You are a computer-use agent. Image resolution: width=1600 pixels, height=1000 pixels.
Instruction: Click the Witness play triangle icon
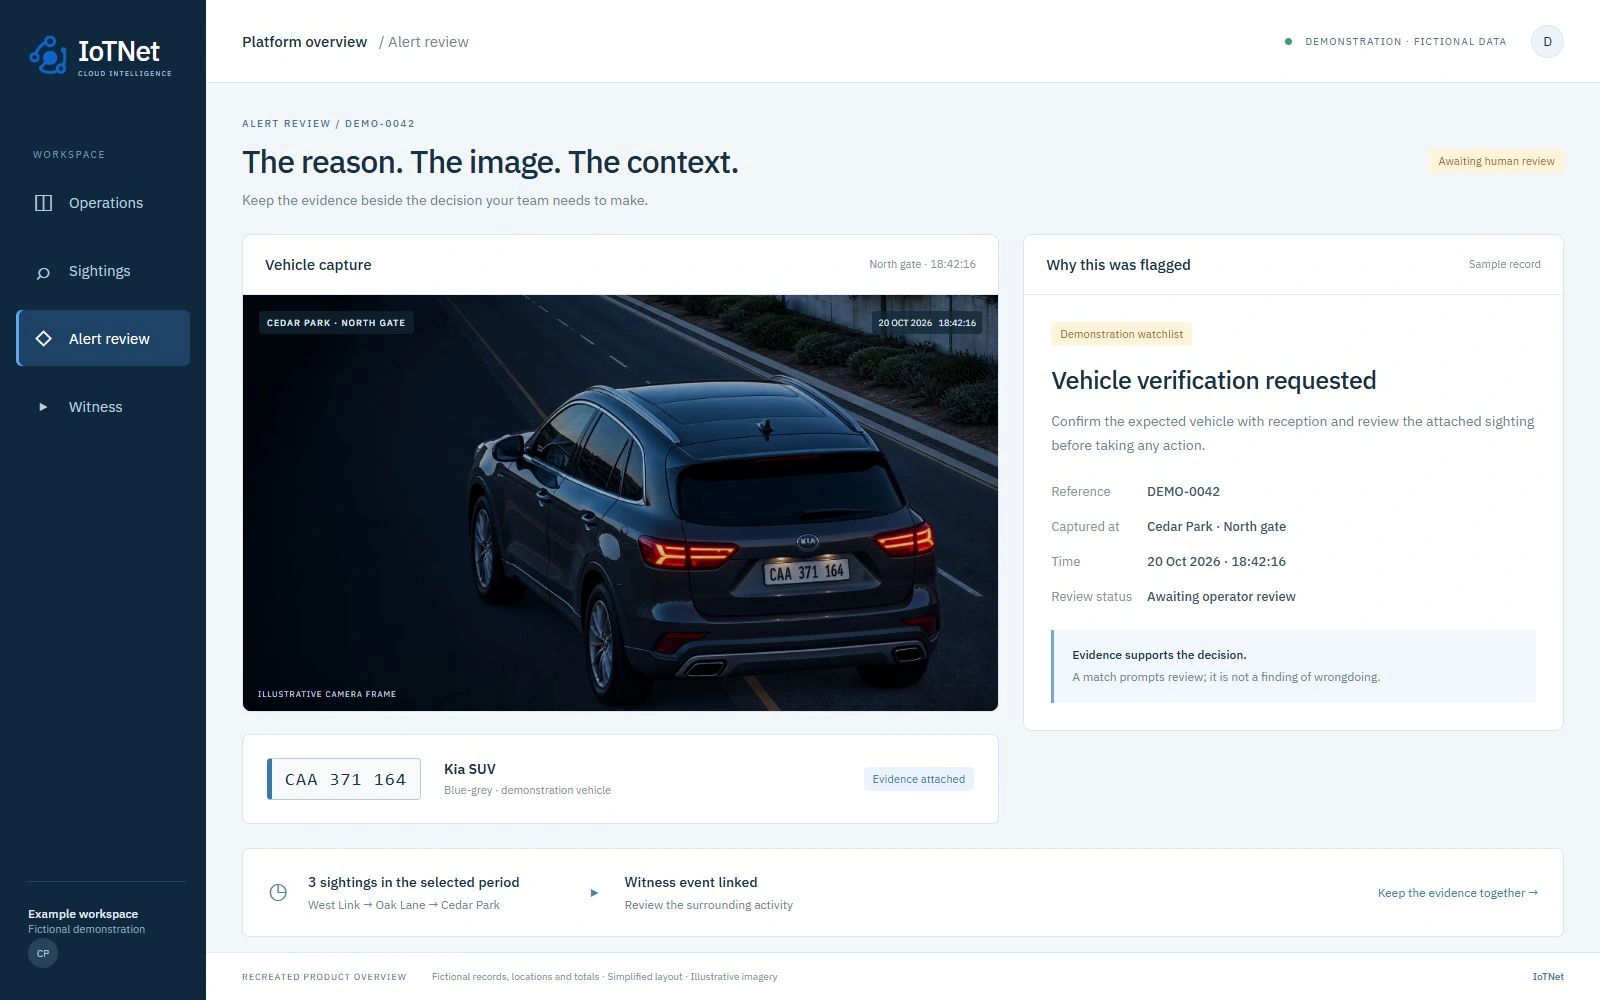click(43, 407)
